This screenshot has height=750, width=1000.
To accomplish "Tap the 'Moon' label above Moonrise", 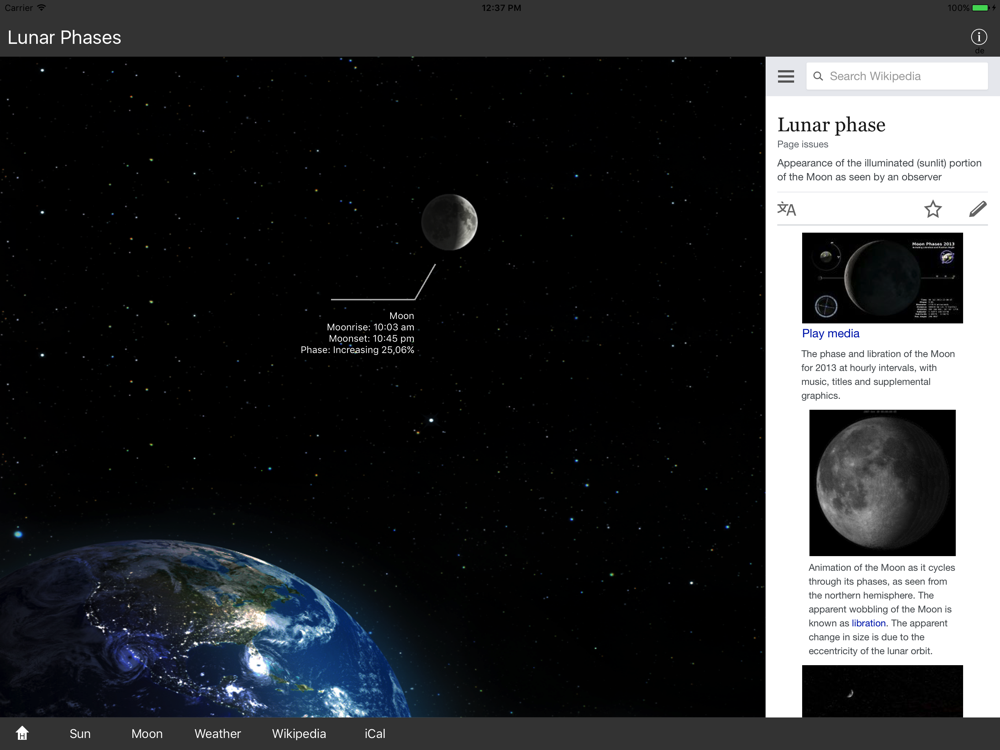I will pos(402,316).
